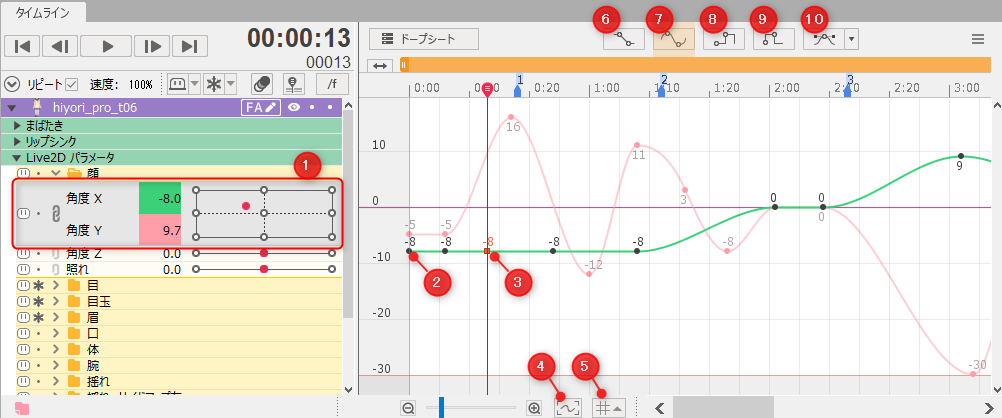Click the FA edit button on hiyori_pro_t06
The height and width of the screenshot is (418, 1002).
click(261, 107)
